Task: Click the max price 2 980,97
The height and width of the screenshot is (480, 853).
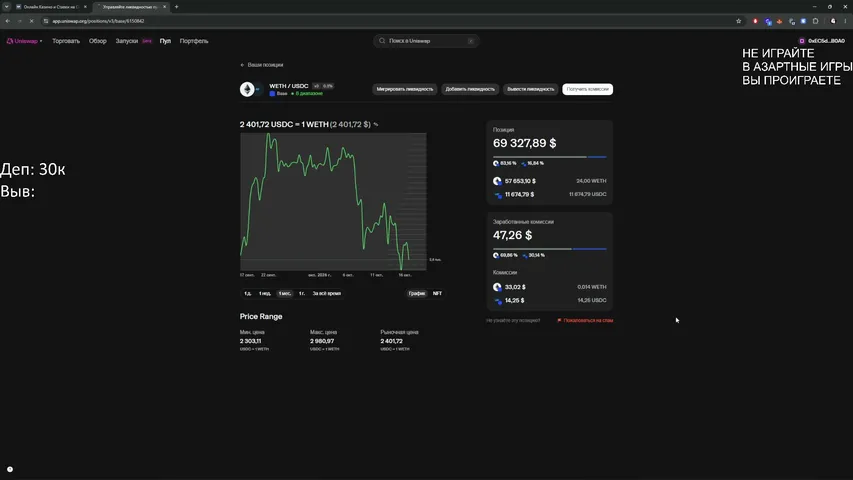Action: tap(322, 341)
